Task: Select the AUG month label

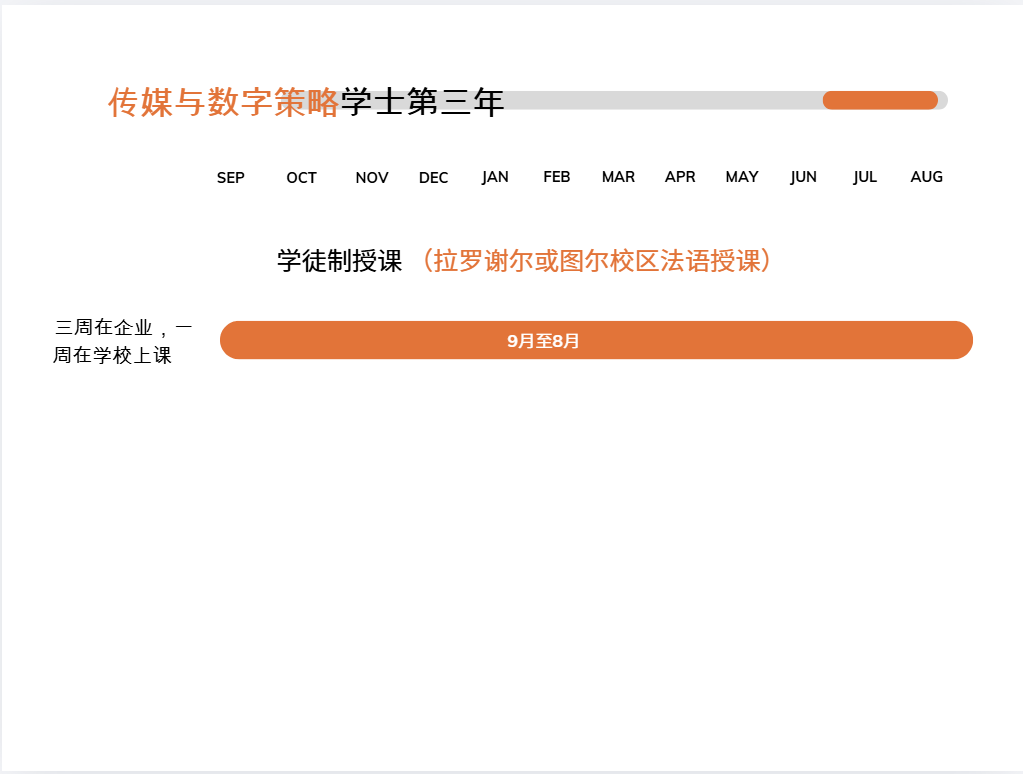Action: pos(926,177)
